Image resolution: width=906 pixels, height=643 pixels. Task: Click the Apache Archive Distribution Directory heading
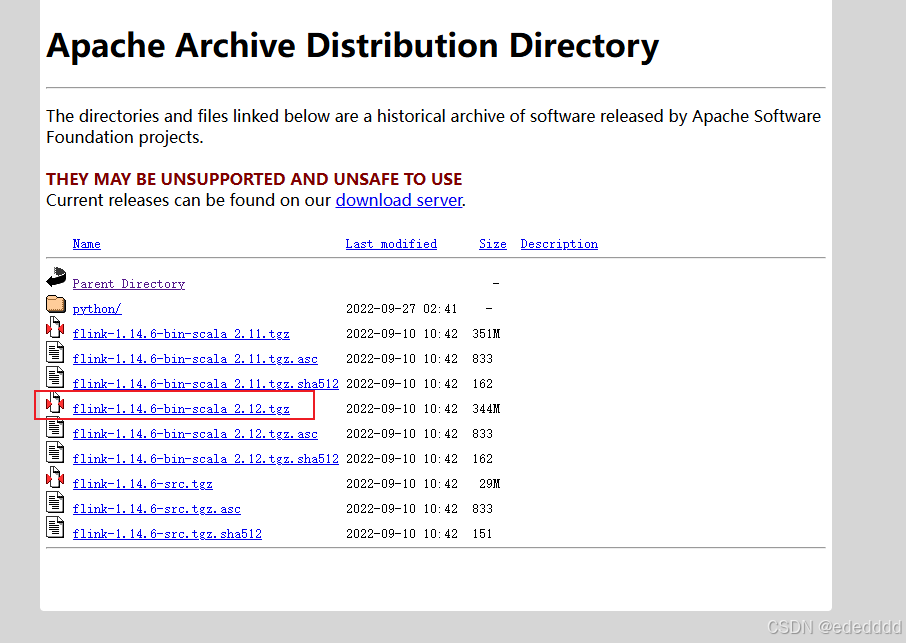(x=352, y=46)
